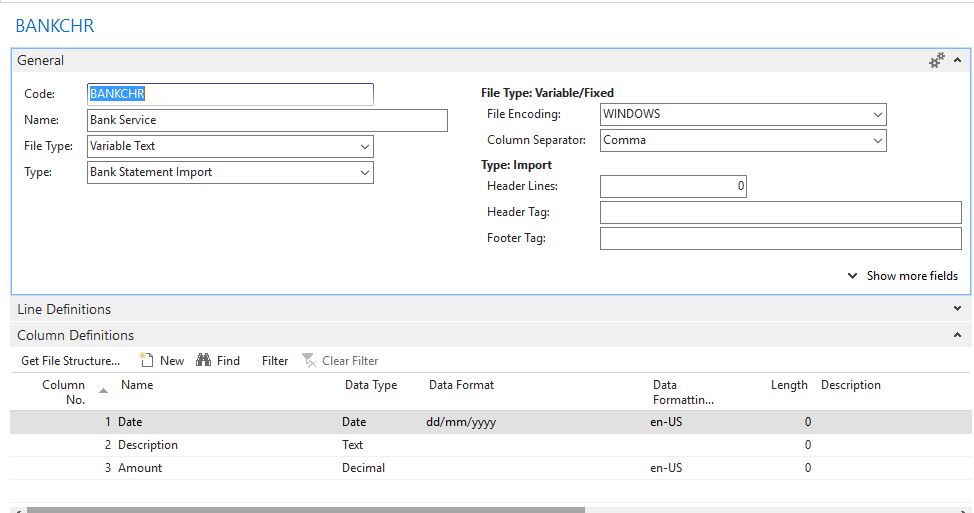The image size is (974, 513).
Task: Click the Column No. header
Action: point(63,393)
